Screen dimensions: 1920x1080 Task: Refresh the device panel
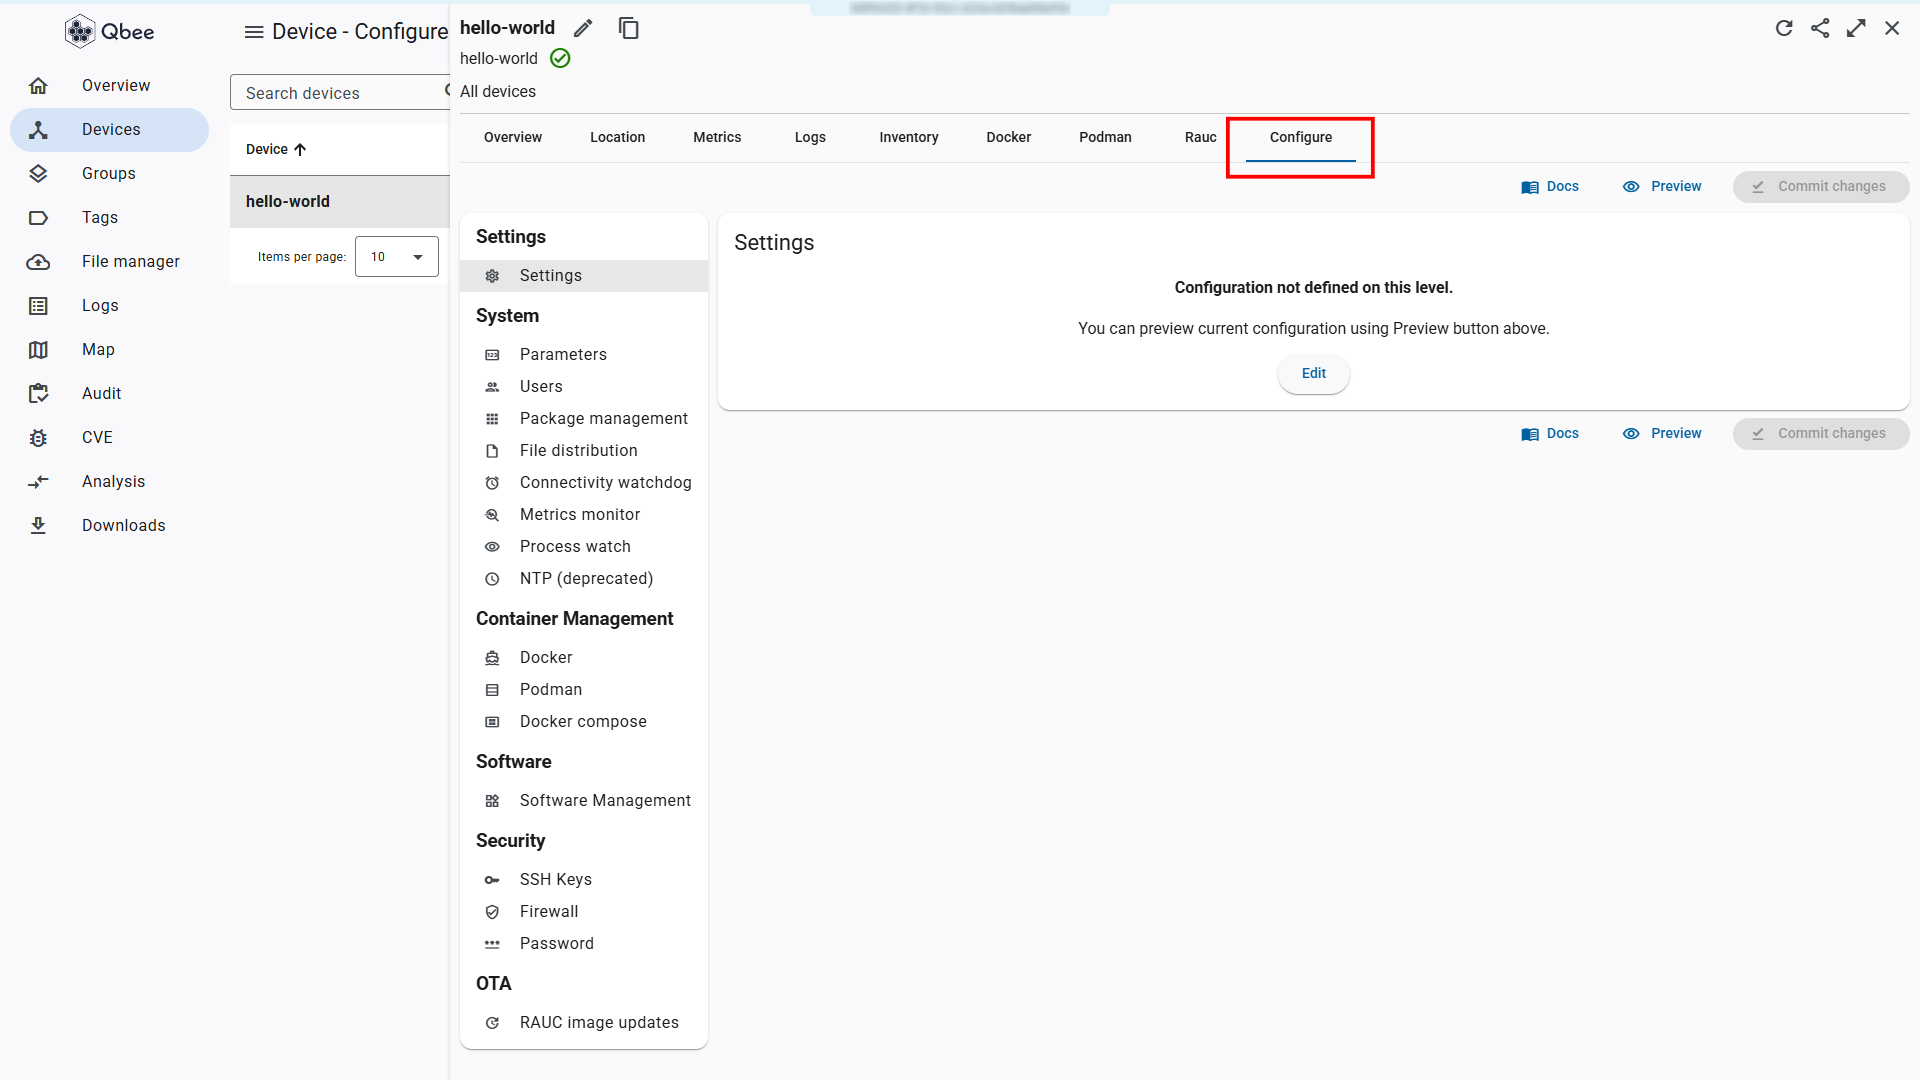1784,28
